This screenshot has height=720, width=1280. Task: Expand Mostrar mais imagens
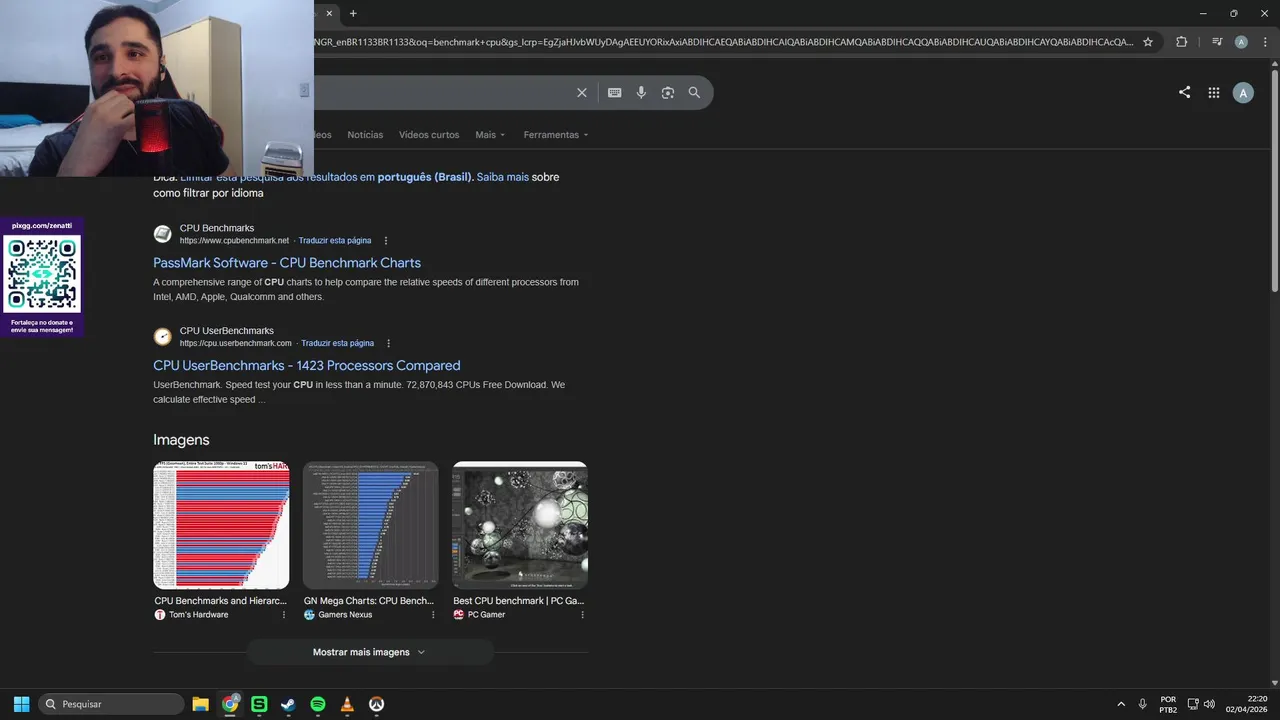[x=370, y=652]
